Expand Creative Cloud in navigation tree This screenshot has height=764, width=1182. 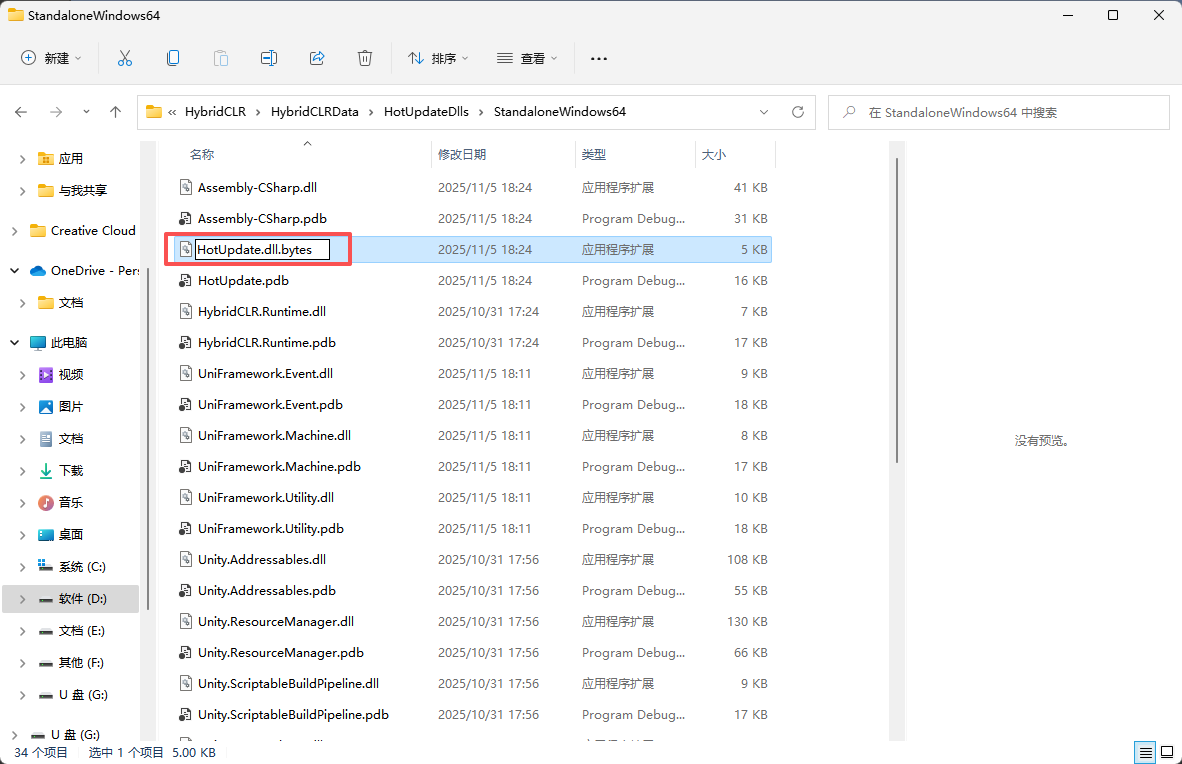point(14,231)
